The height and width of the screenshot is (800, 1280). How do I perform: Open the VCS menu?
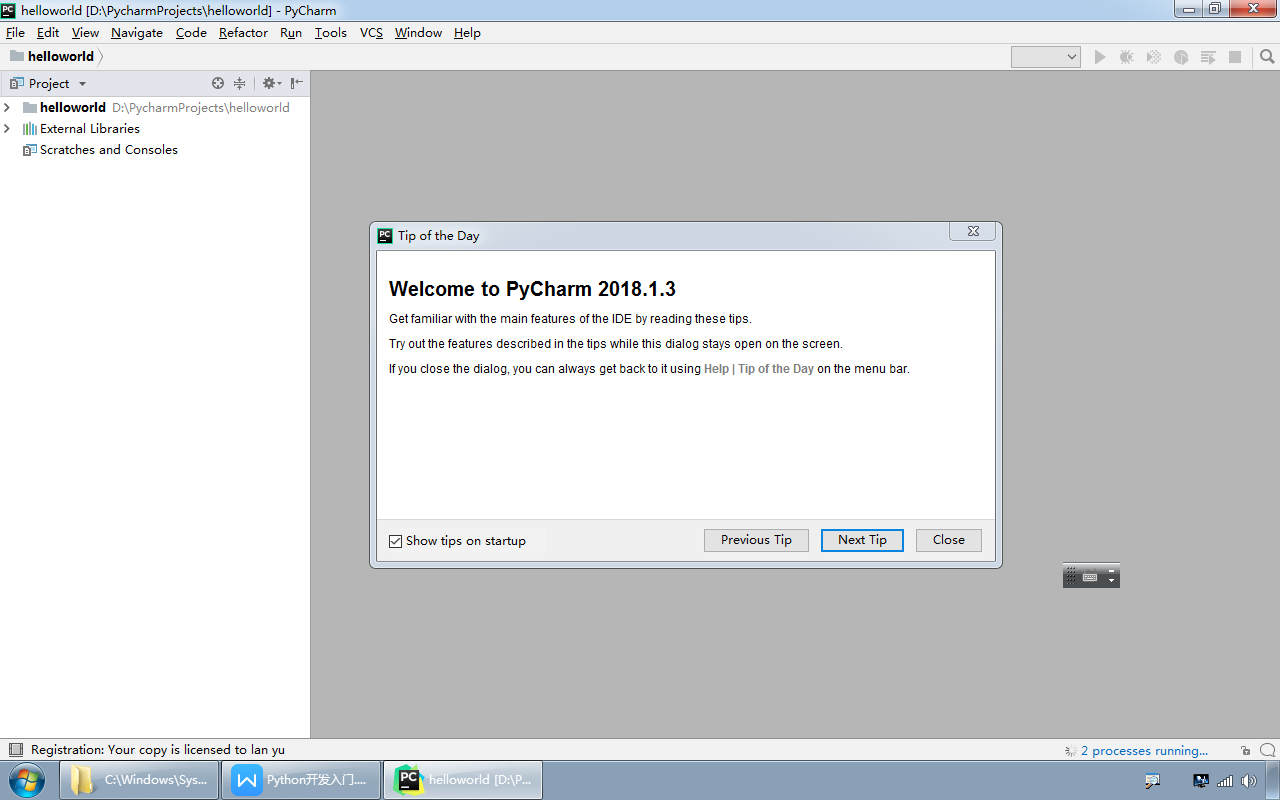click(371, 33)
